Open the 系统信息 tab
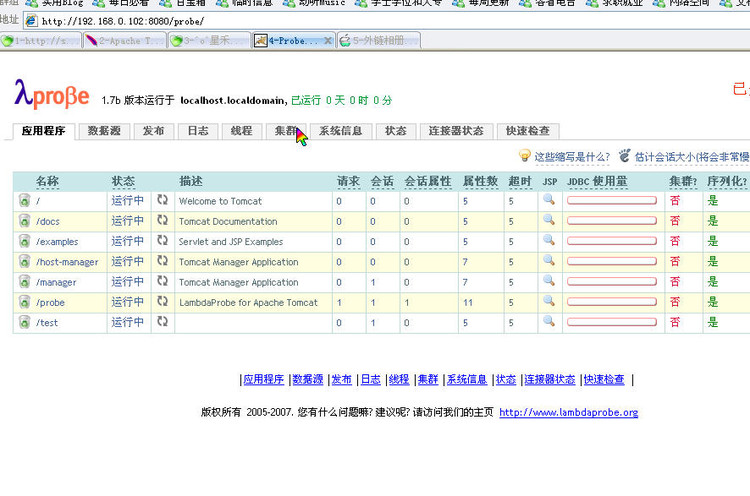Image resolution: width=750 pixels, height=496 pixels. coord(341,131)
